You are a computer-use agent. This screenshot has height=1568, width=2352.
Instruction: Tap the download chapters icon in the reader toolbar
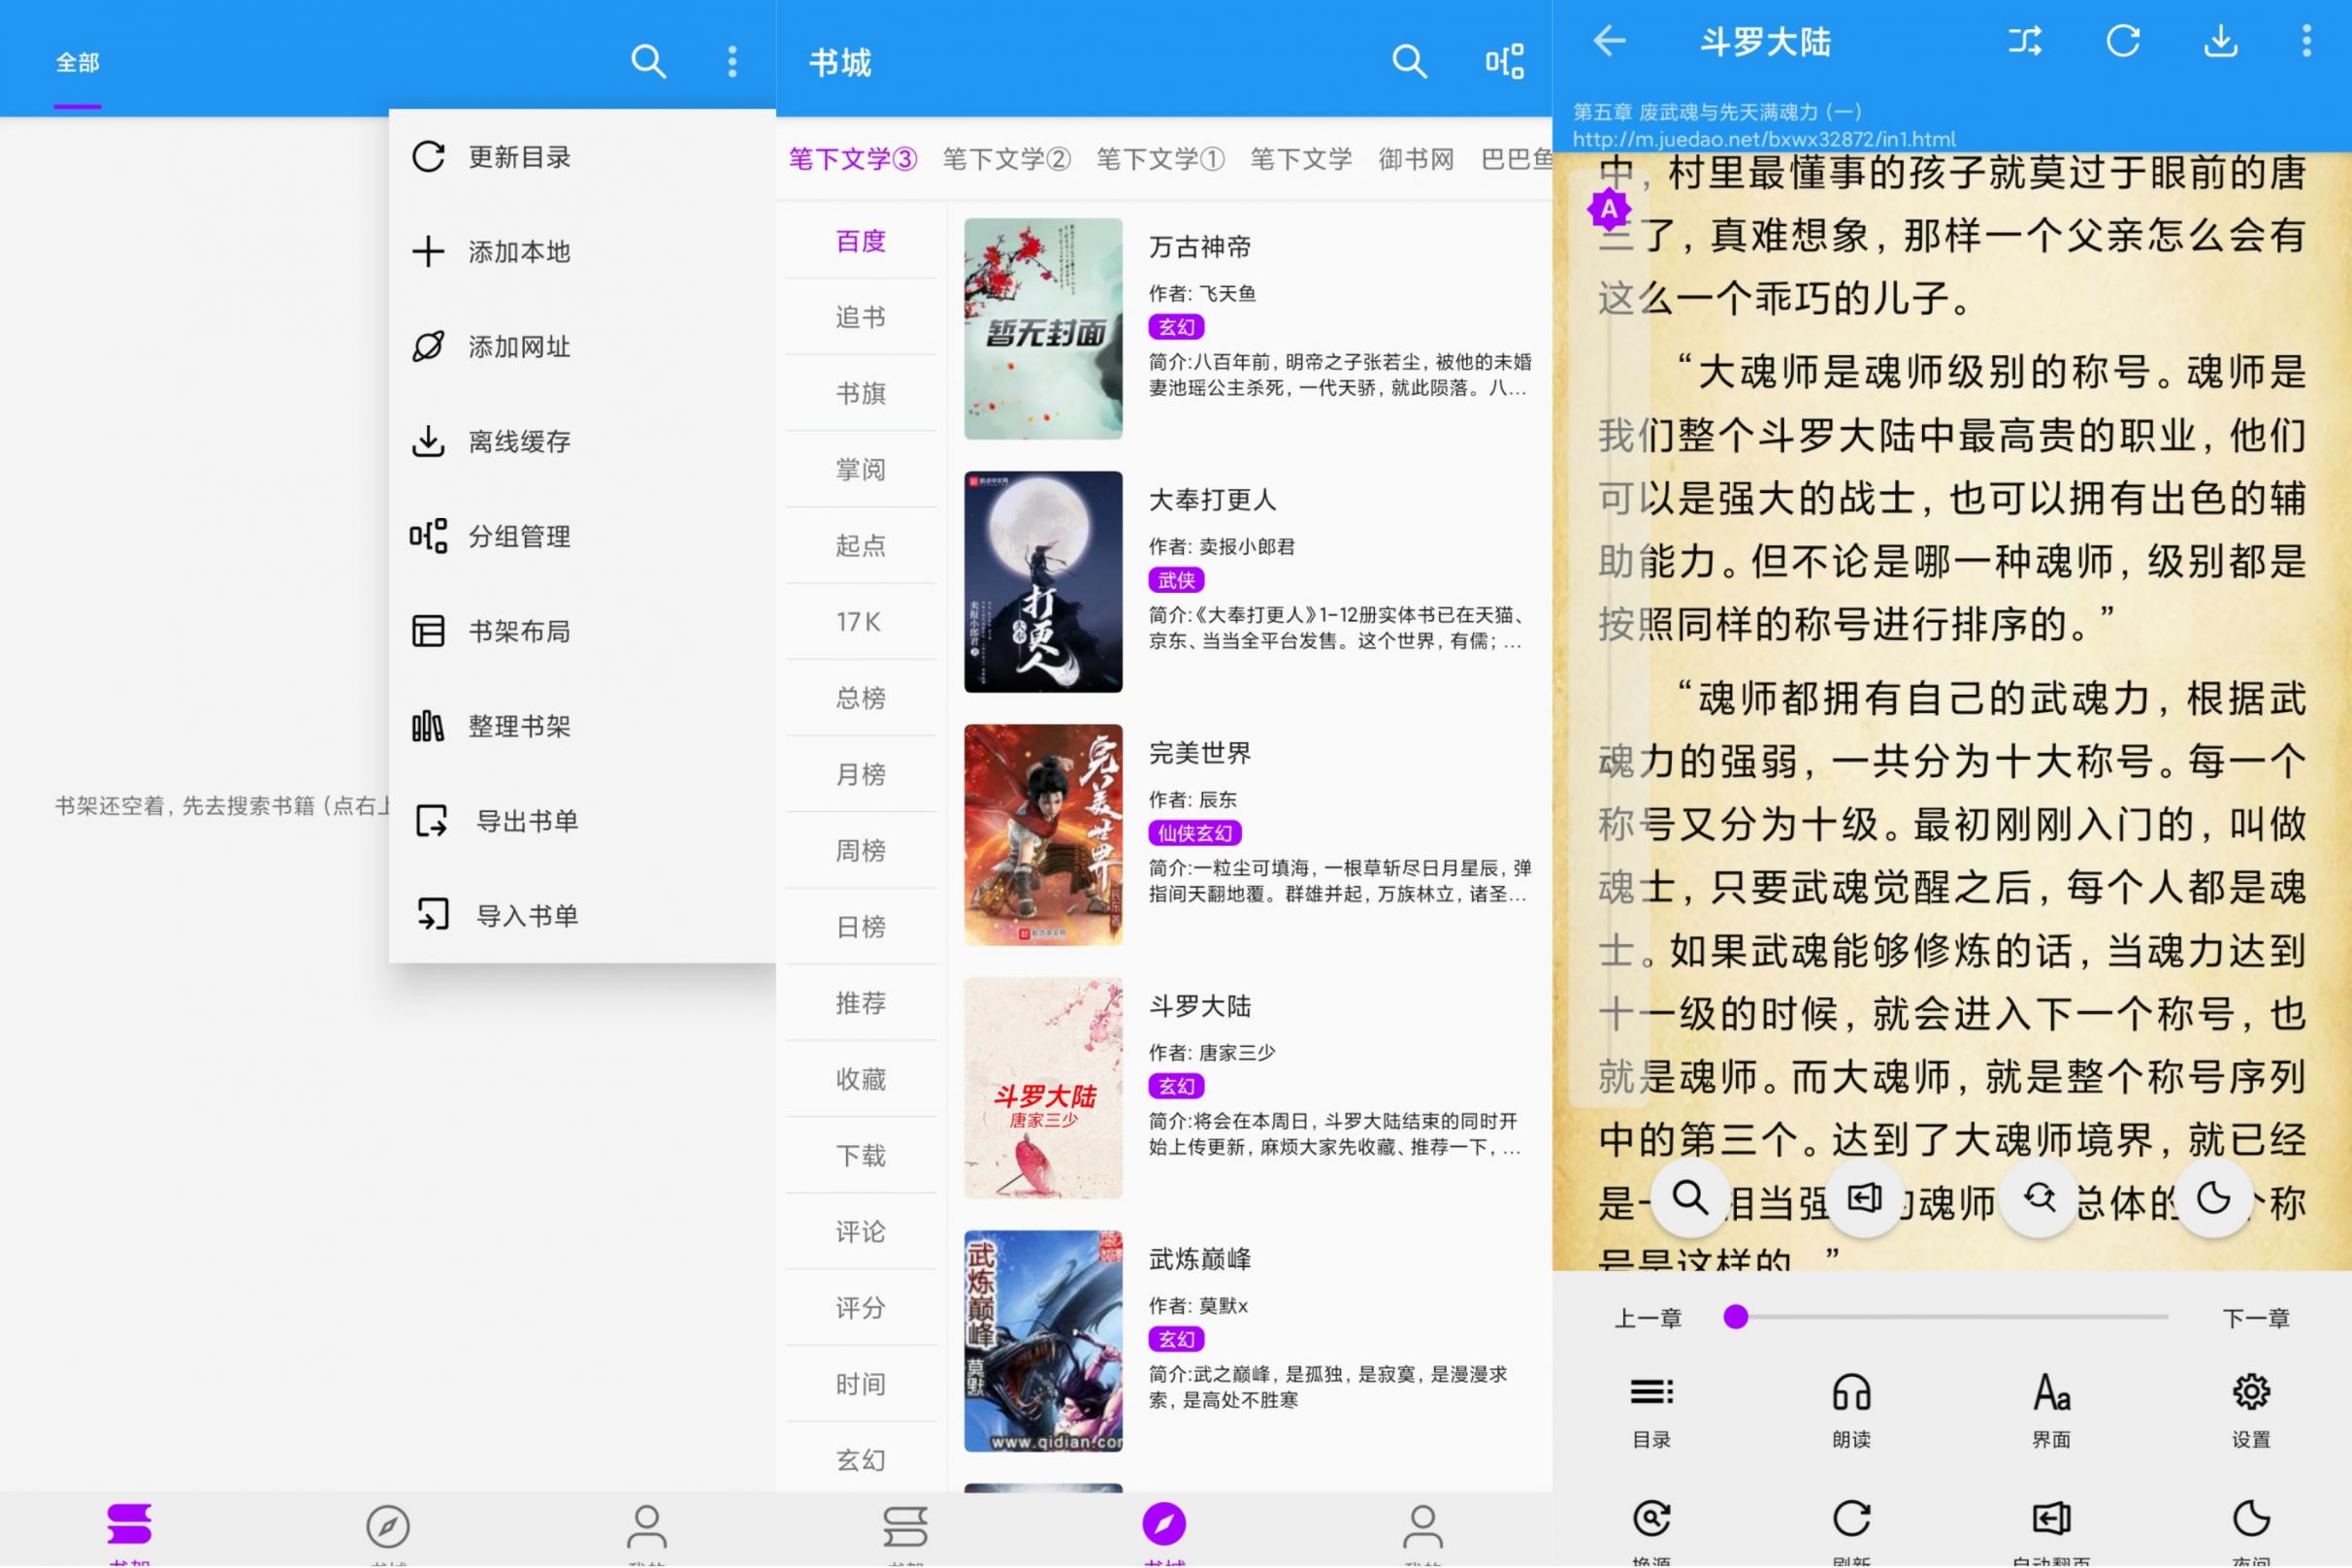(2219, 42)
